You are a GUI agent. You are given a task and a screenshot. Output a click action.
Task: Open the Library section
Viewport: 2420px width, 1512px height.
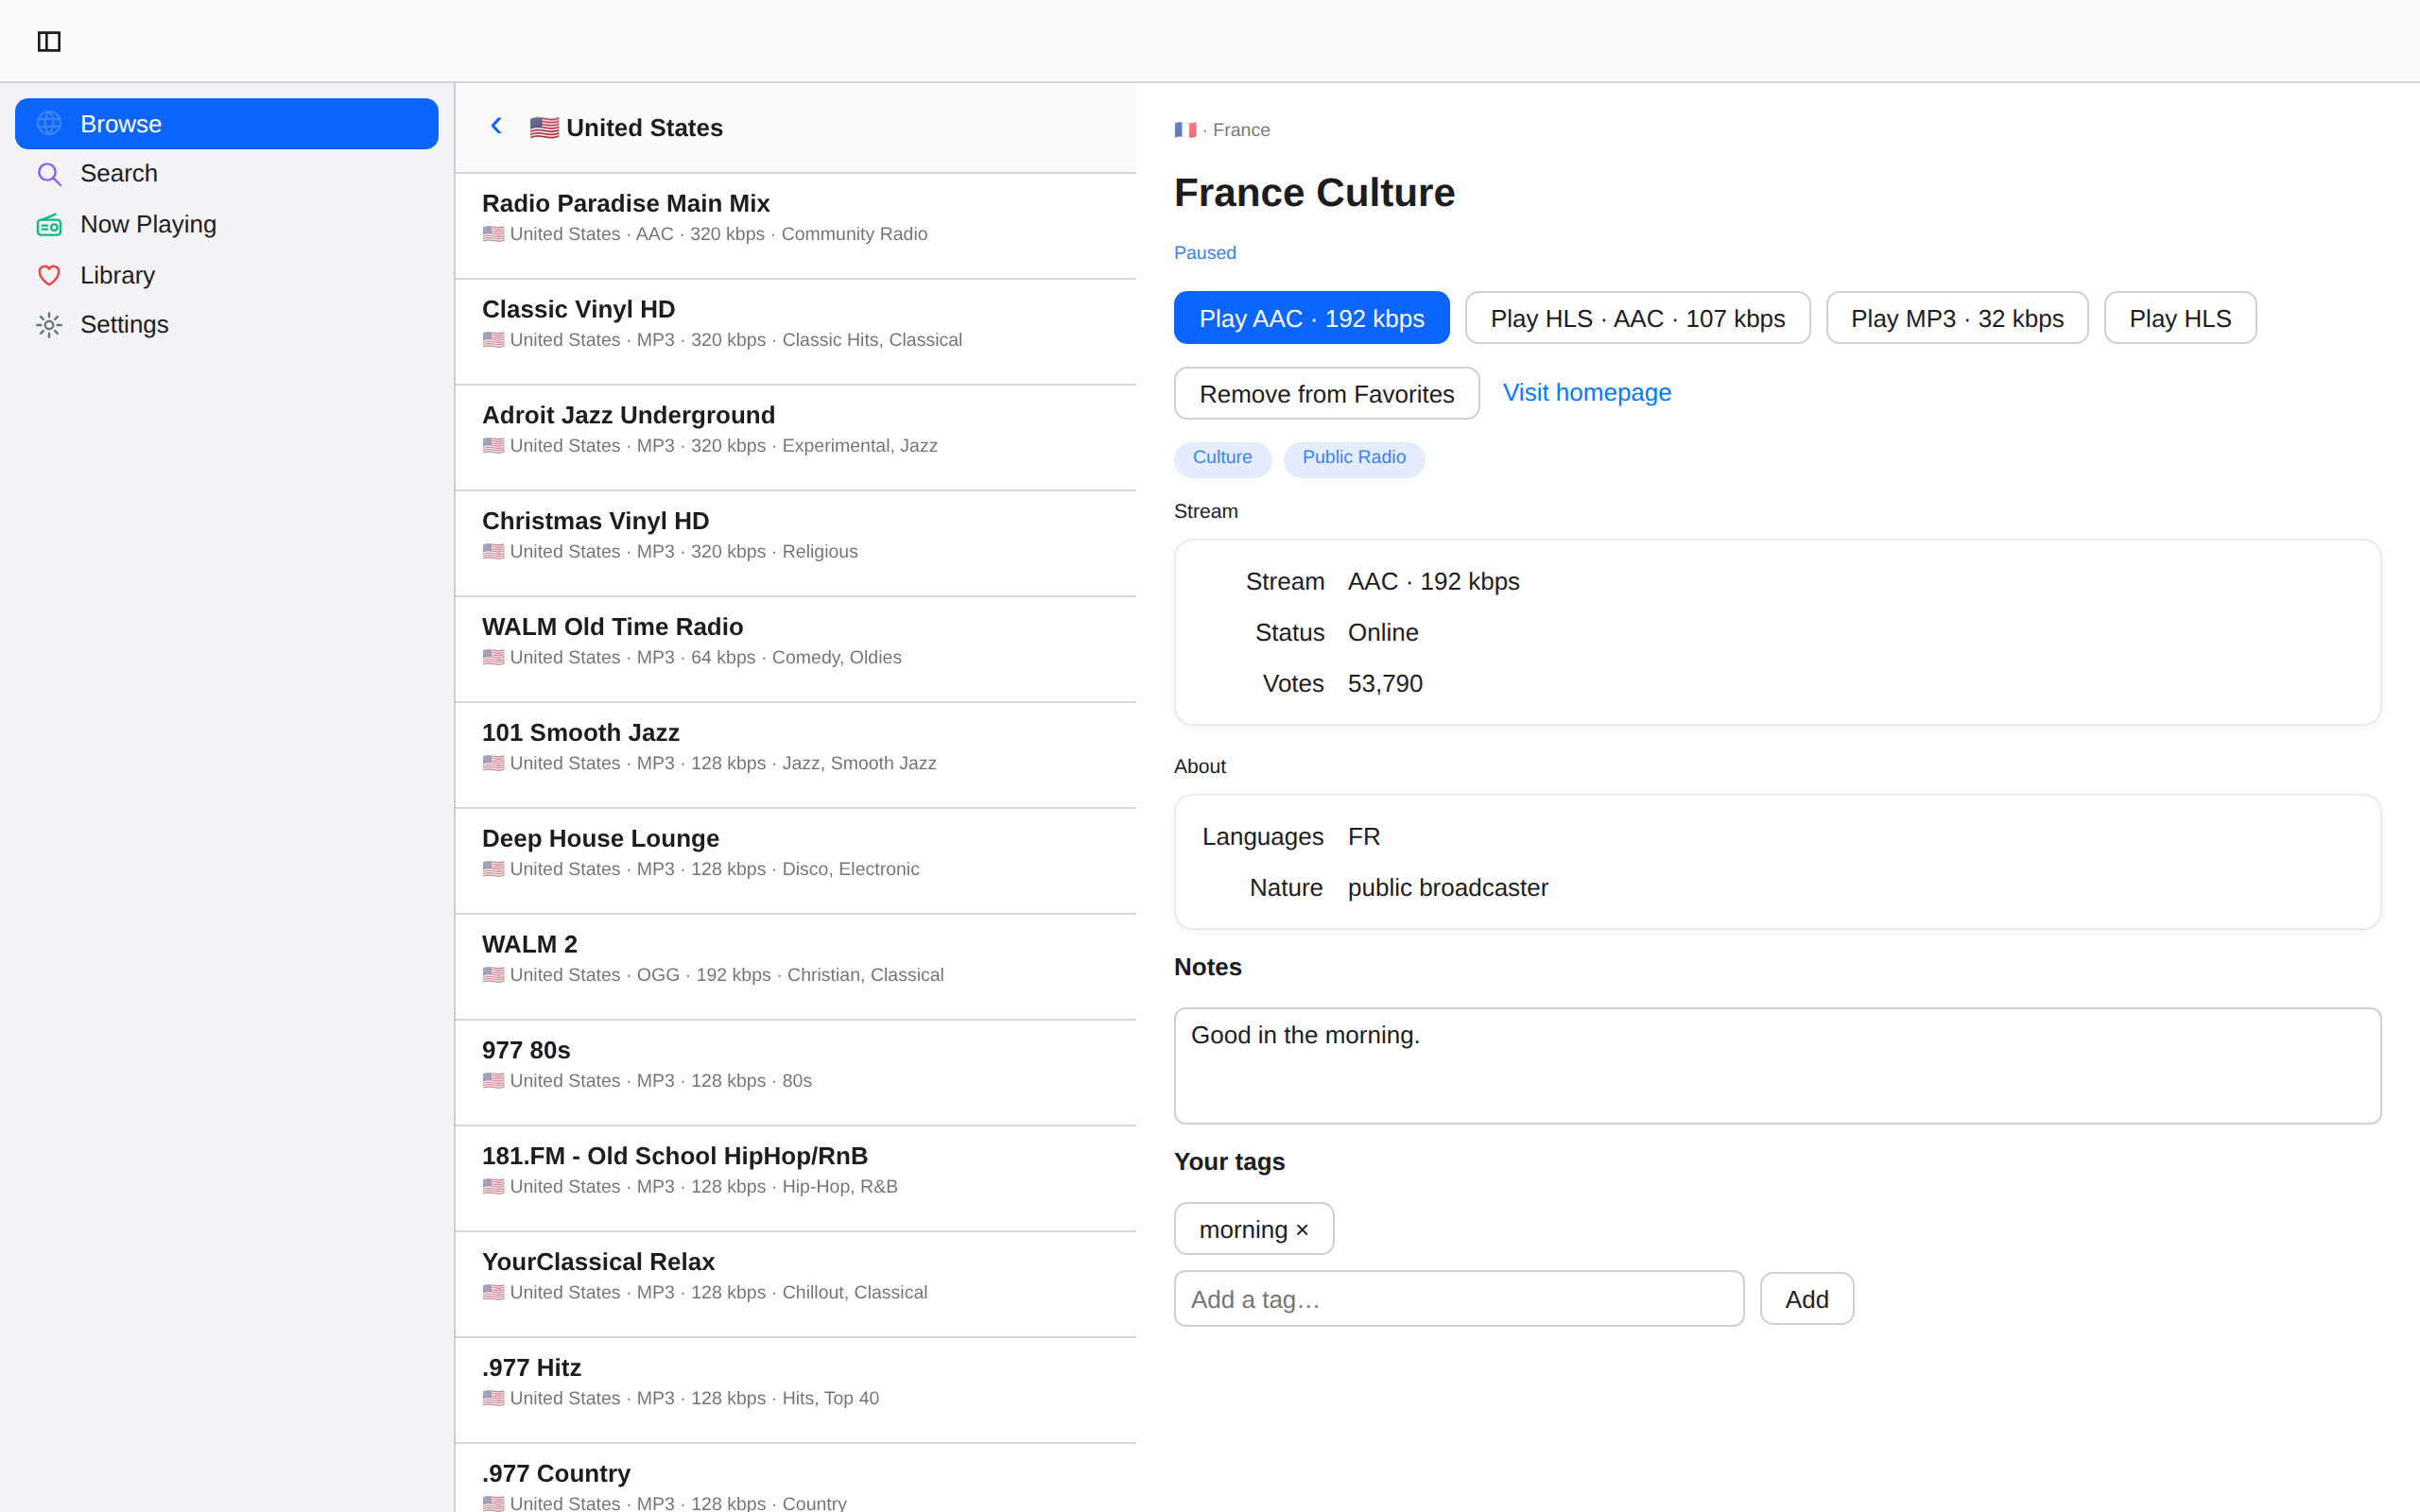[x=227, y=275]
